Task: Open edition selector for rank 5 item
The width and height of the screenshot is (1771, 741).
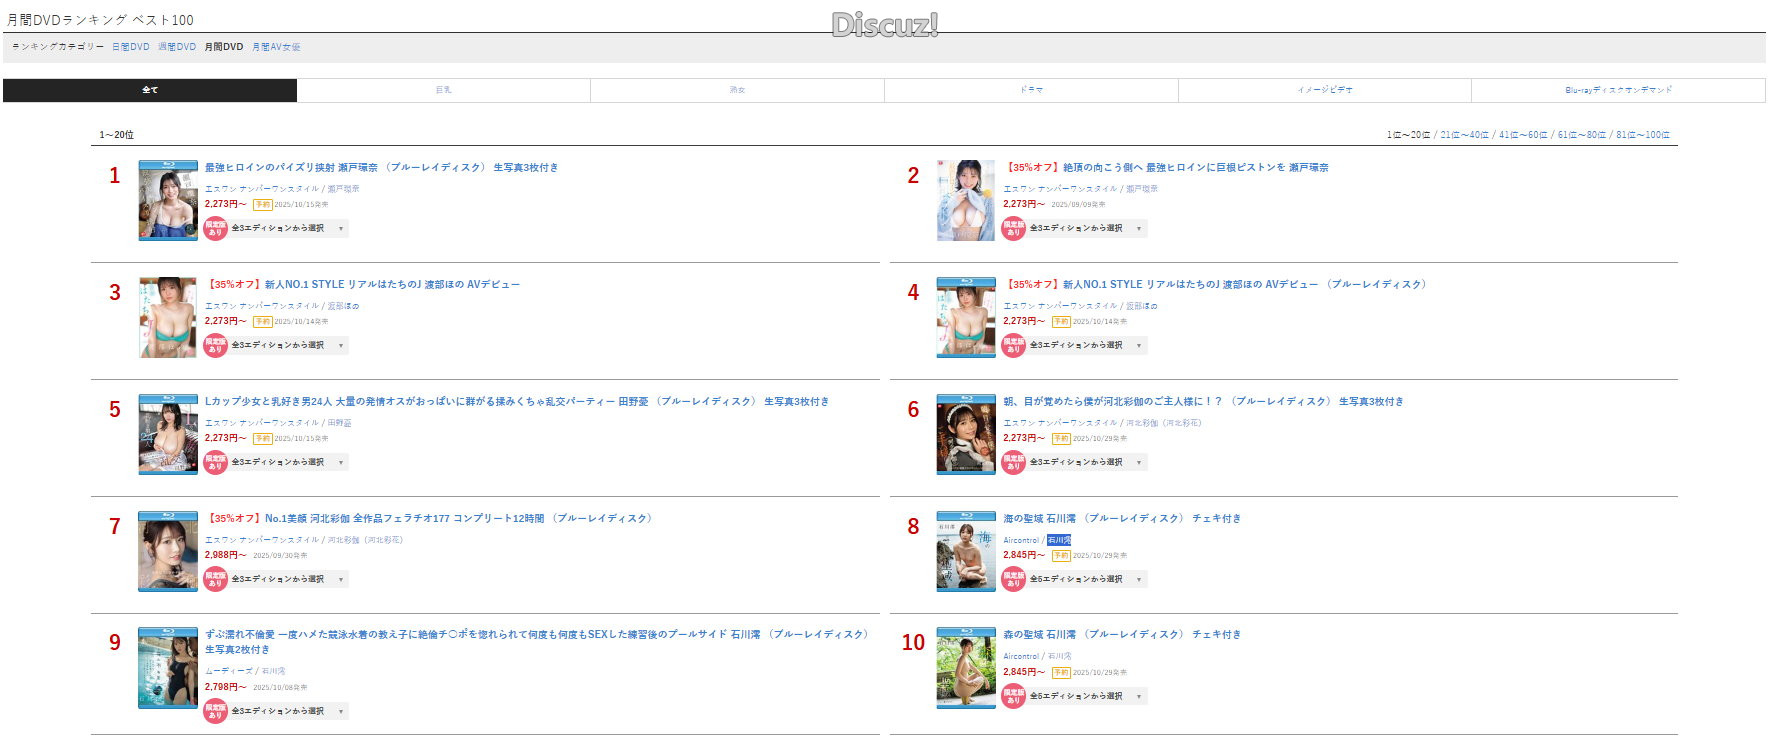Action: [x=288, y=462]
